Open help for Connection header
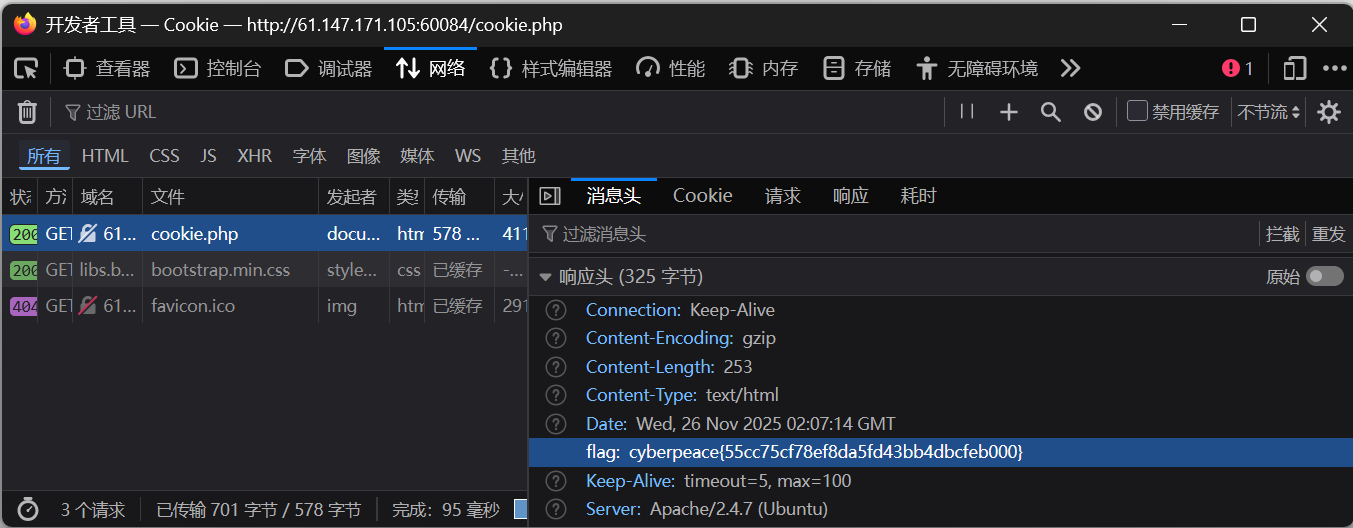This screenshot has height=528, width=1353. (555, 310)
